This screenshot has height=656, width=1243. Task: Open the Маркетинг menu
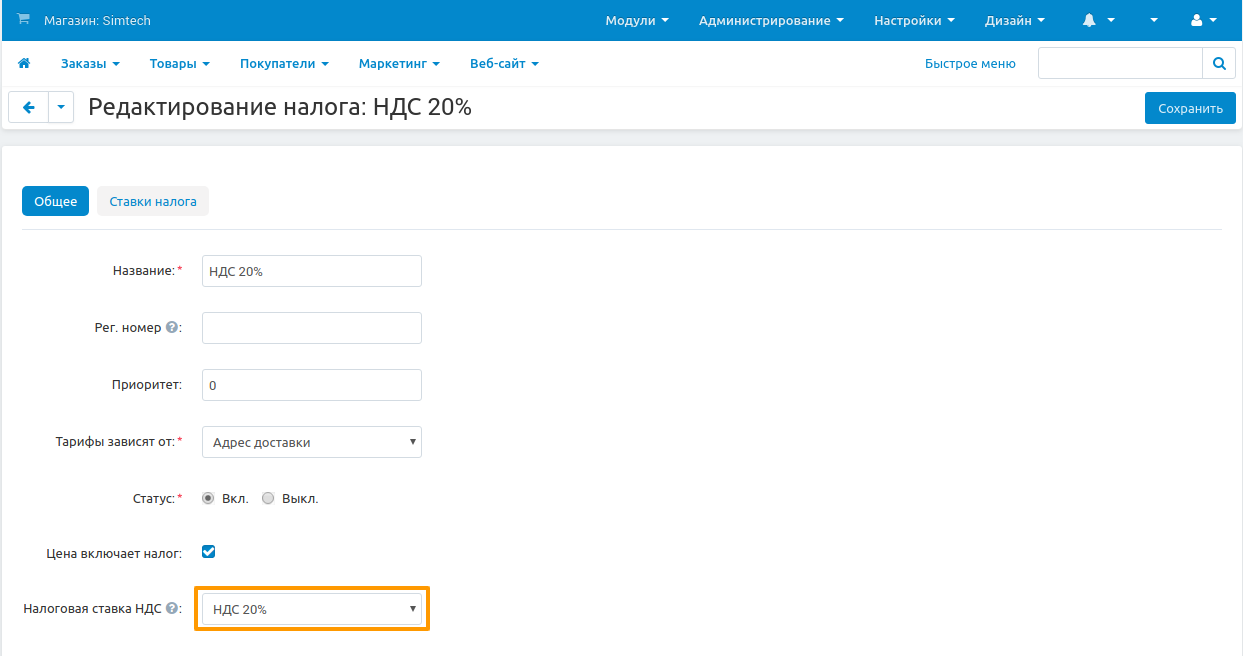point(399,63)
